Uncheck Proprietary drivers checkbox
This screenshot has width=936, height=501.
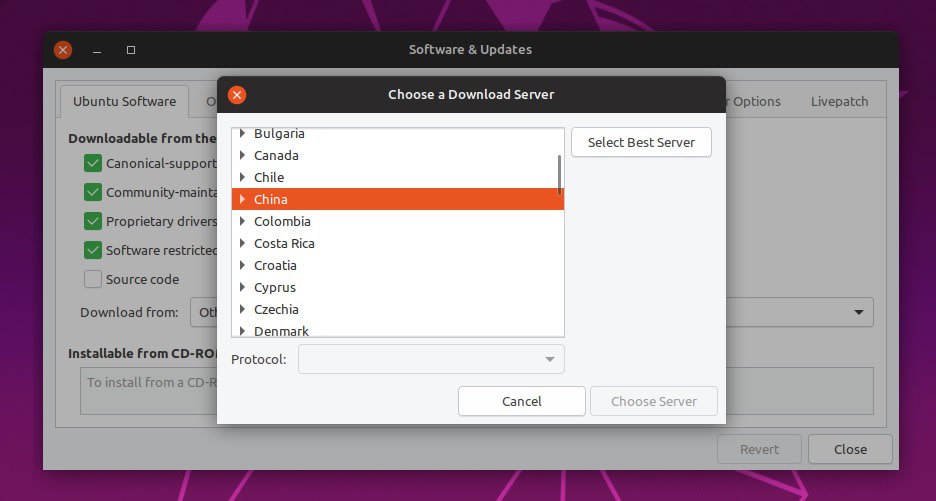[93, 222]
